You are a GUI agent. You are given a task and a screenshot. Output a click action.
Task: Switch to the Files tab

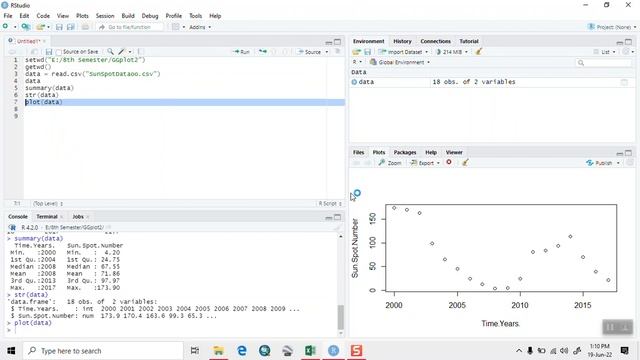pos(358,152)
